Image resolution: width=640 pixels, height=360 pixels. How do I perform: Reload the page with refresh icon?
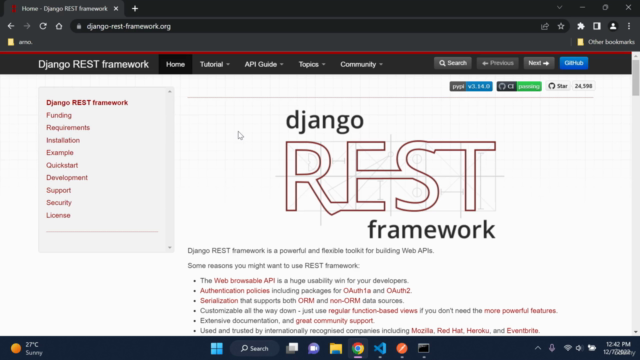click(43, 26)
